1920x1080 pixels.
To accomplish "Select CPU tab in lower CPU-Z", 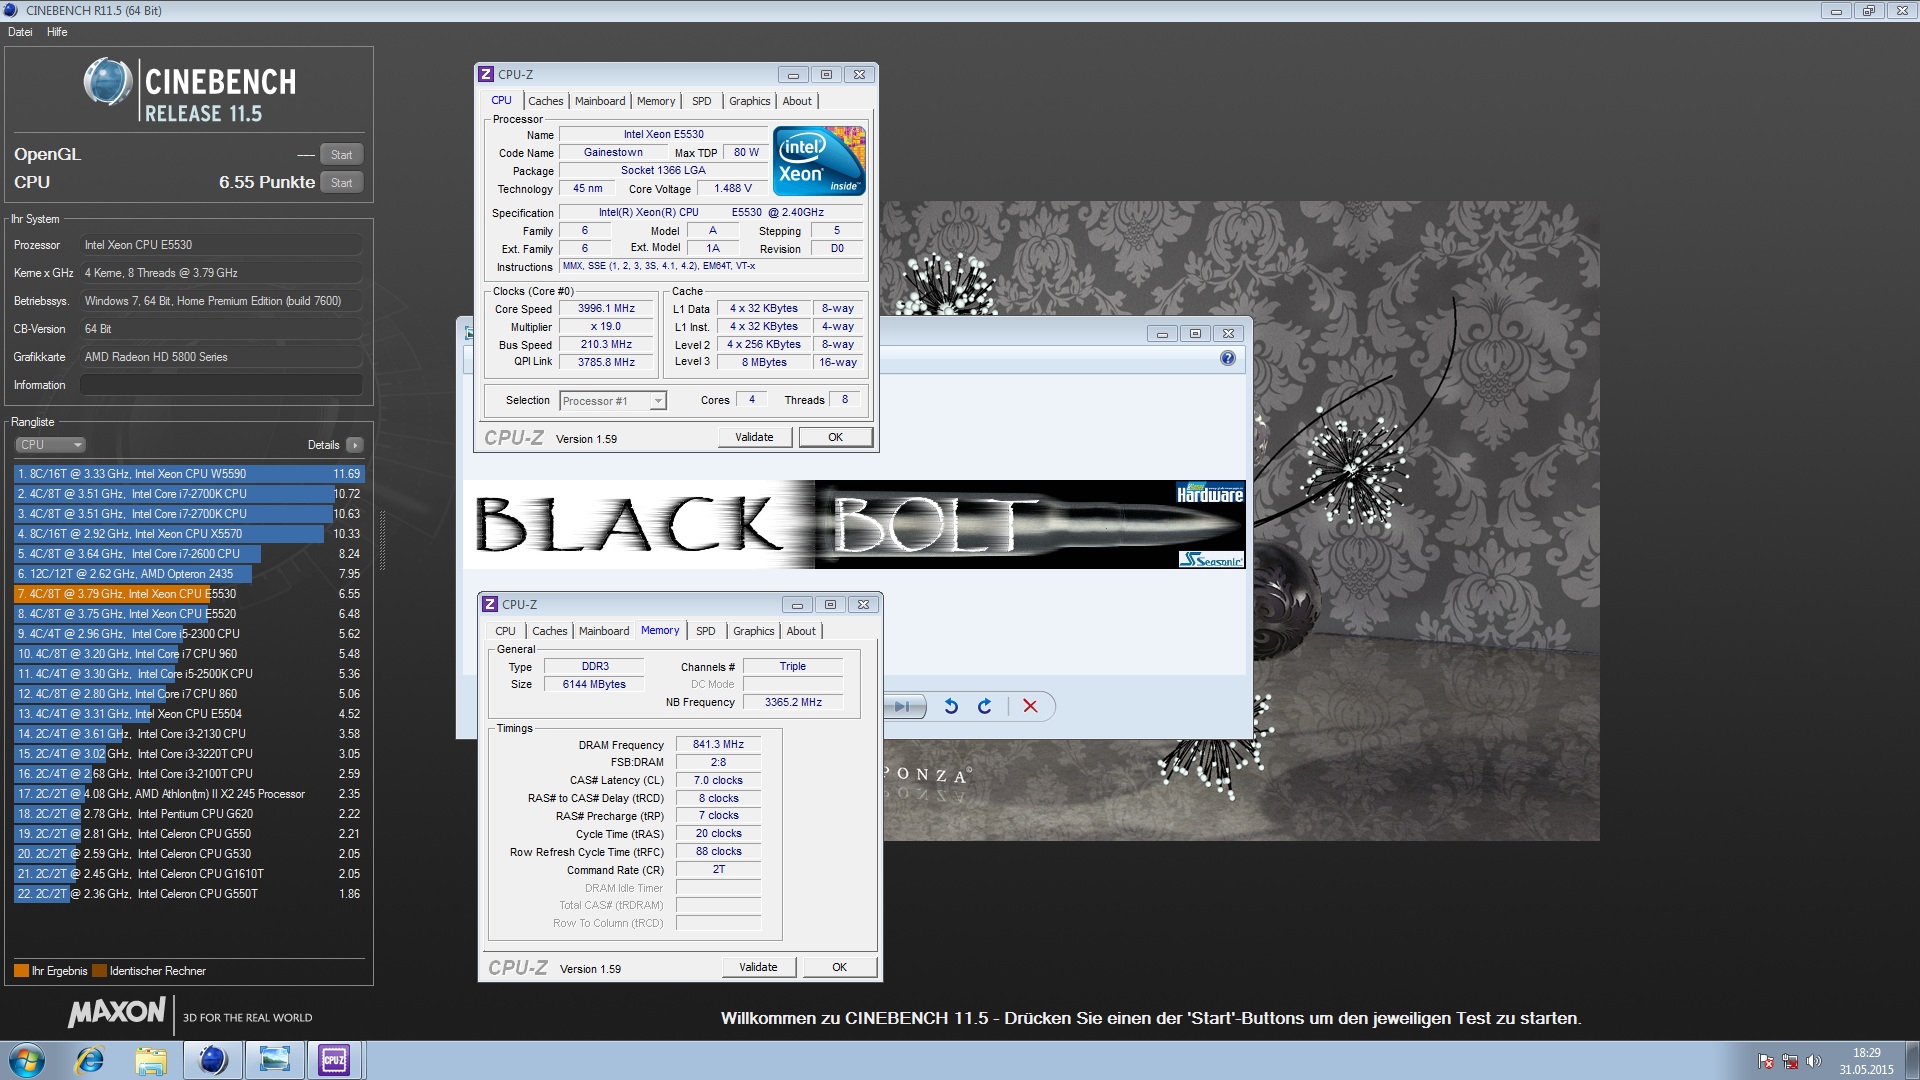I will 506,631.
